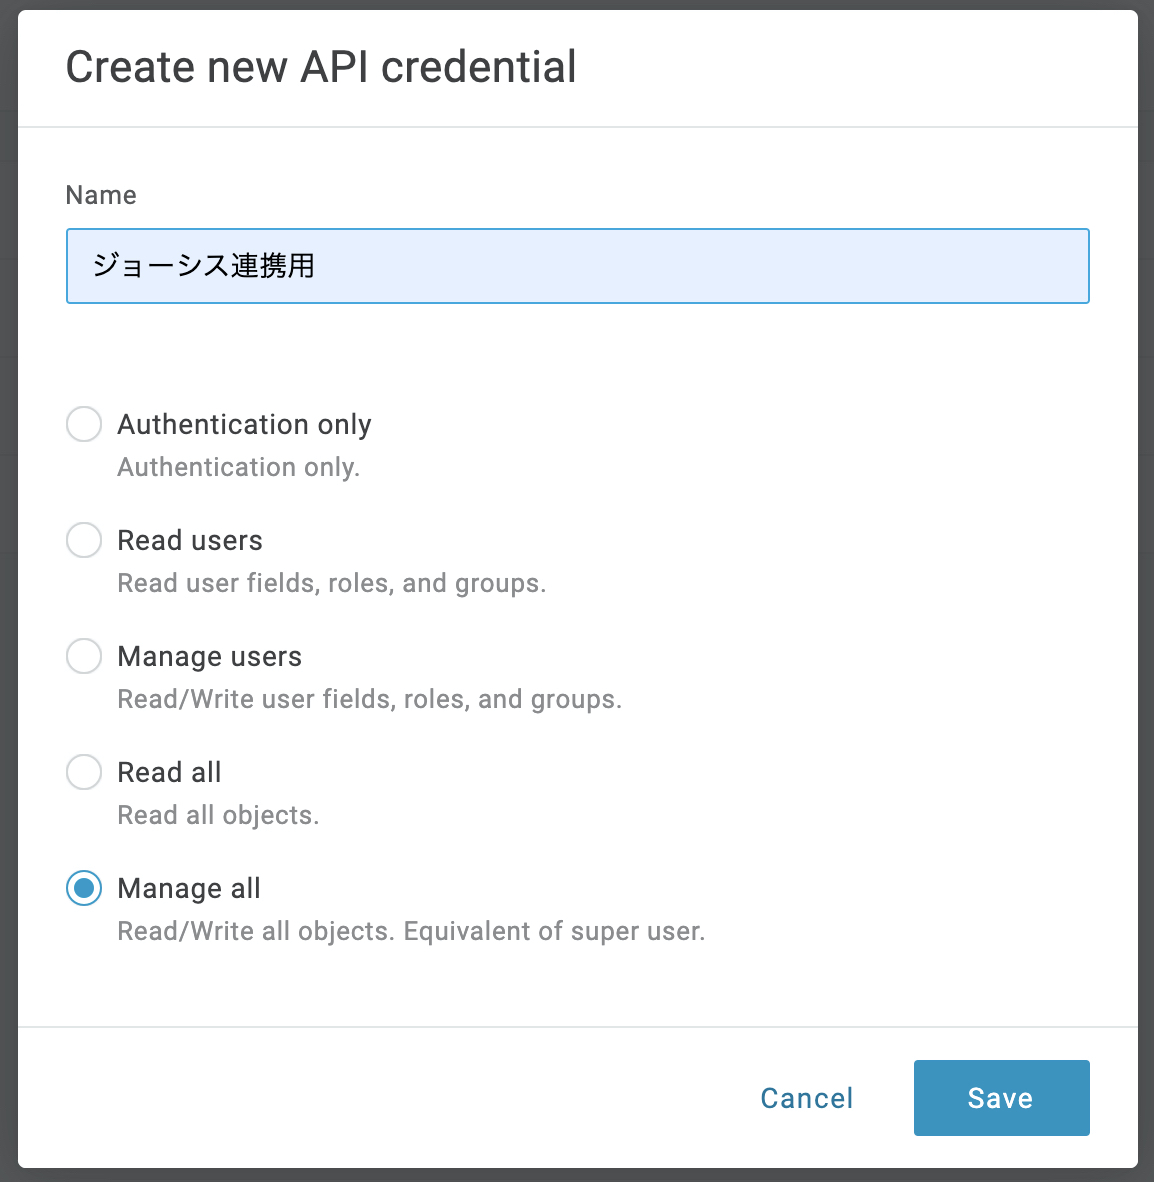This screenshot has height=1182, width=1154.
Task: Click the gray "Authentication only." description text
Action: click(x=238, y=467)
